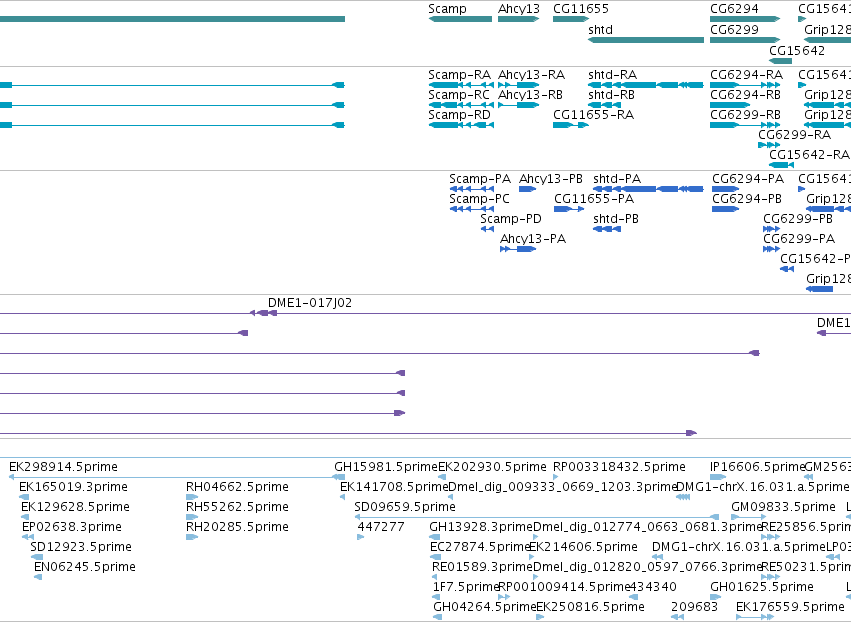Select EST GH04264.5prime
The height and width of the screenshot is (622, 851).
point(437,617)
